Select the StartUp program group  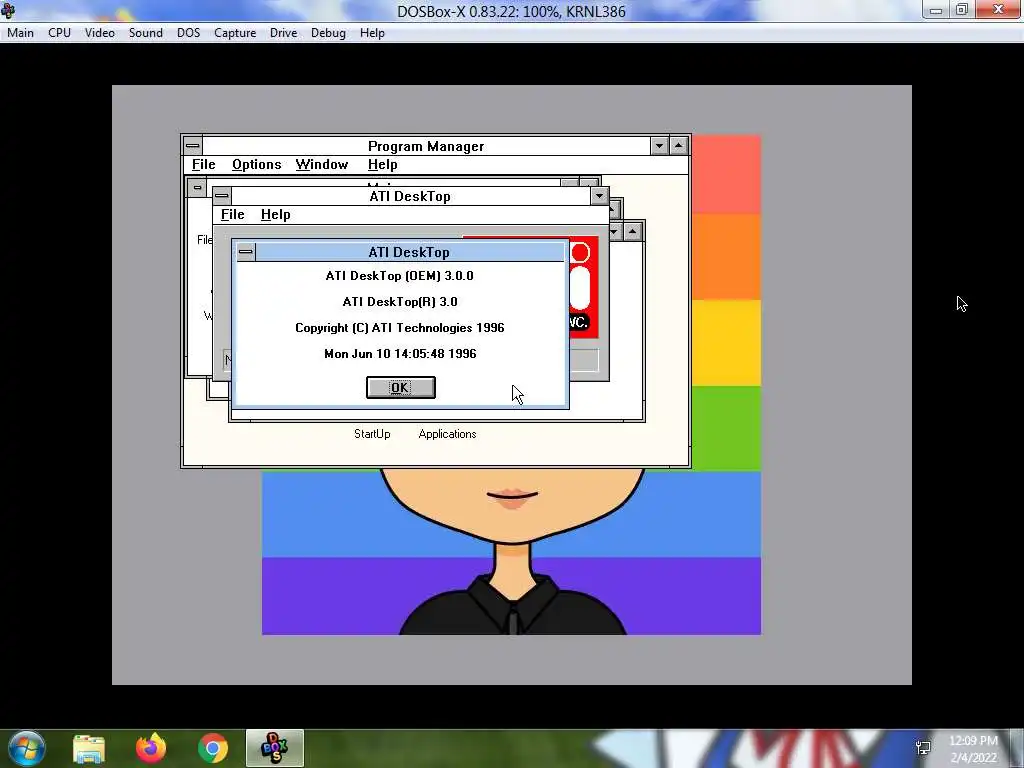tap(372, 434)
